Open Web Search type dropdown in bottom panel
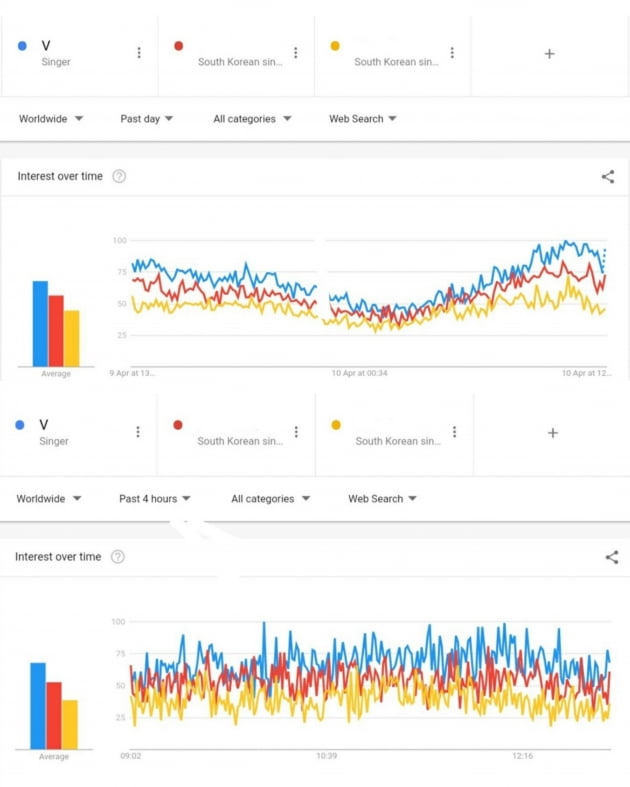The height and width of the screenshot is (787, 630). (383, 499)
